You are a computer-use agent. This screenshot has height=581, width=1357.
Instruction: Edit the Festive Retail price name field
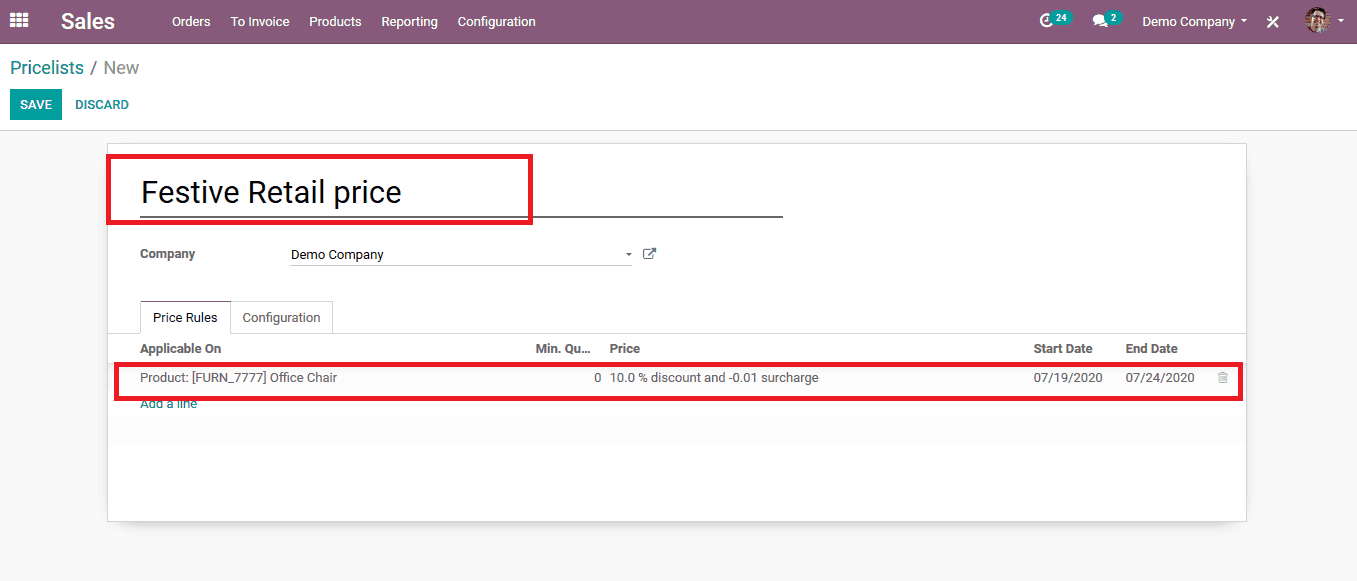(x=461, y=191)
